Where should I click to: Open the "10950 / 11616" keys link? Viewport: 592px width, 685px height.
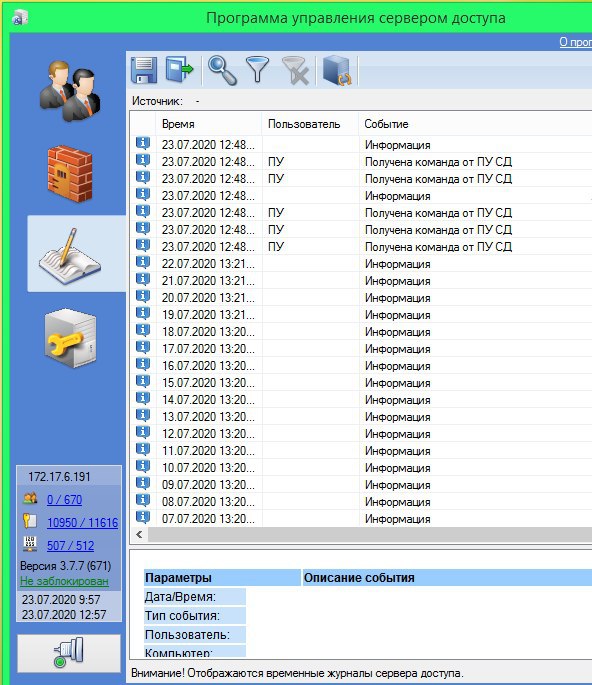[x=83, y=522]
